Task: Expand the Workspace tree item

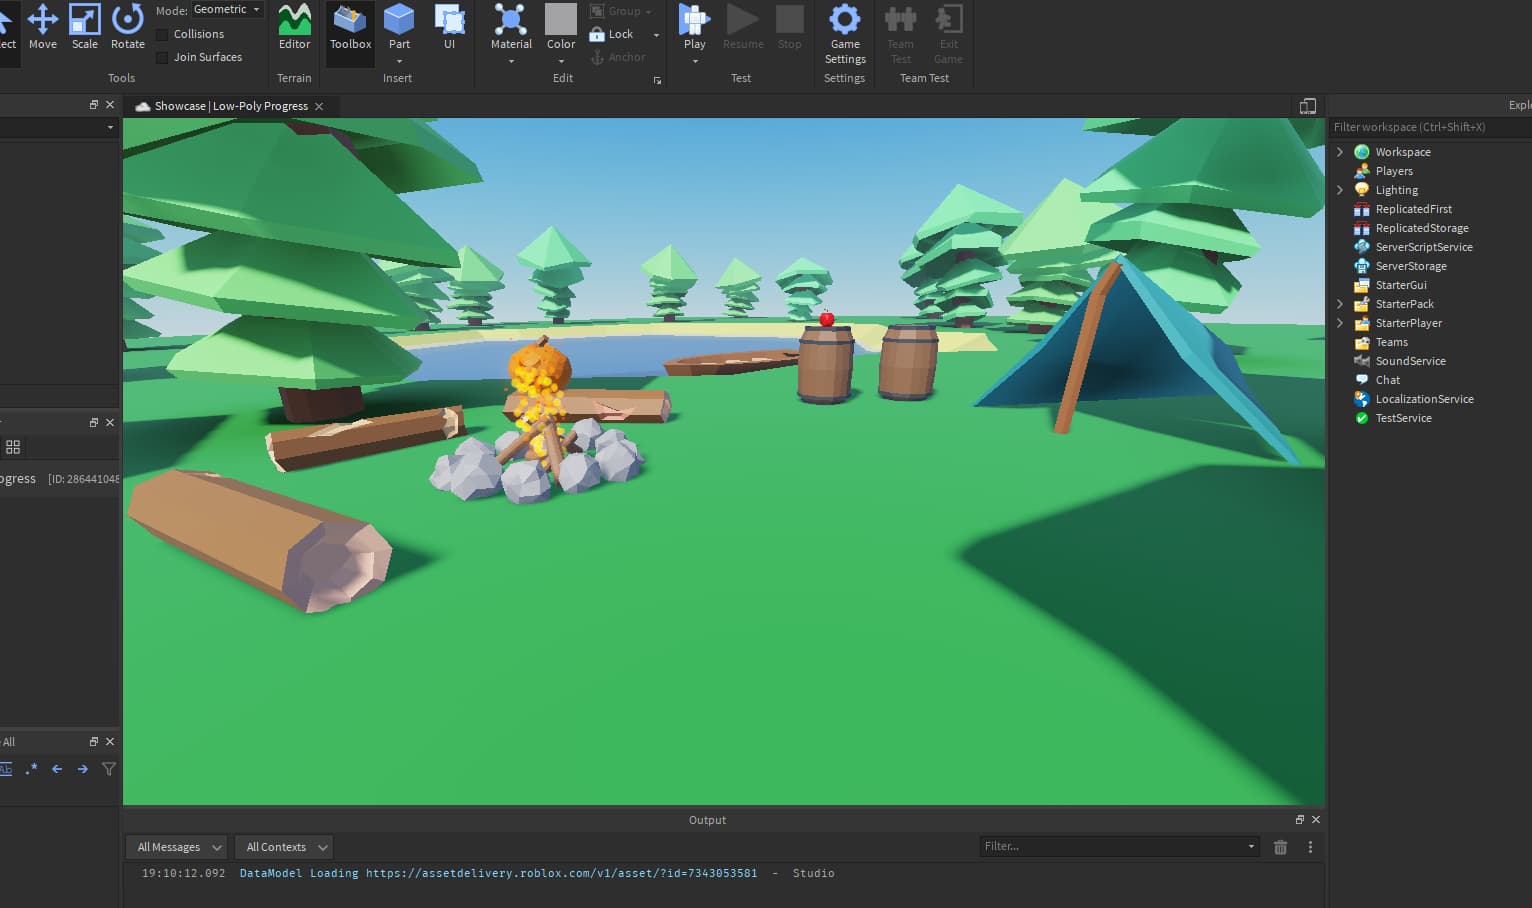Action: 1340,151
